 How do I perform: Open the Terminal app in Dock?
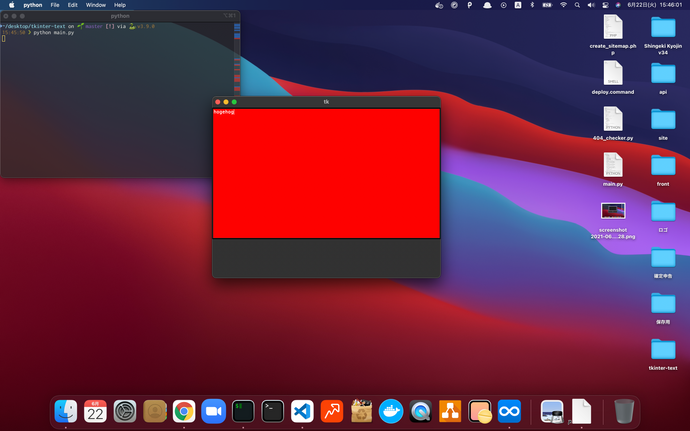(x=272, y=411)
